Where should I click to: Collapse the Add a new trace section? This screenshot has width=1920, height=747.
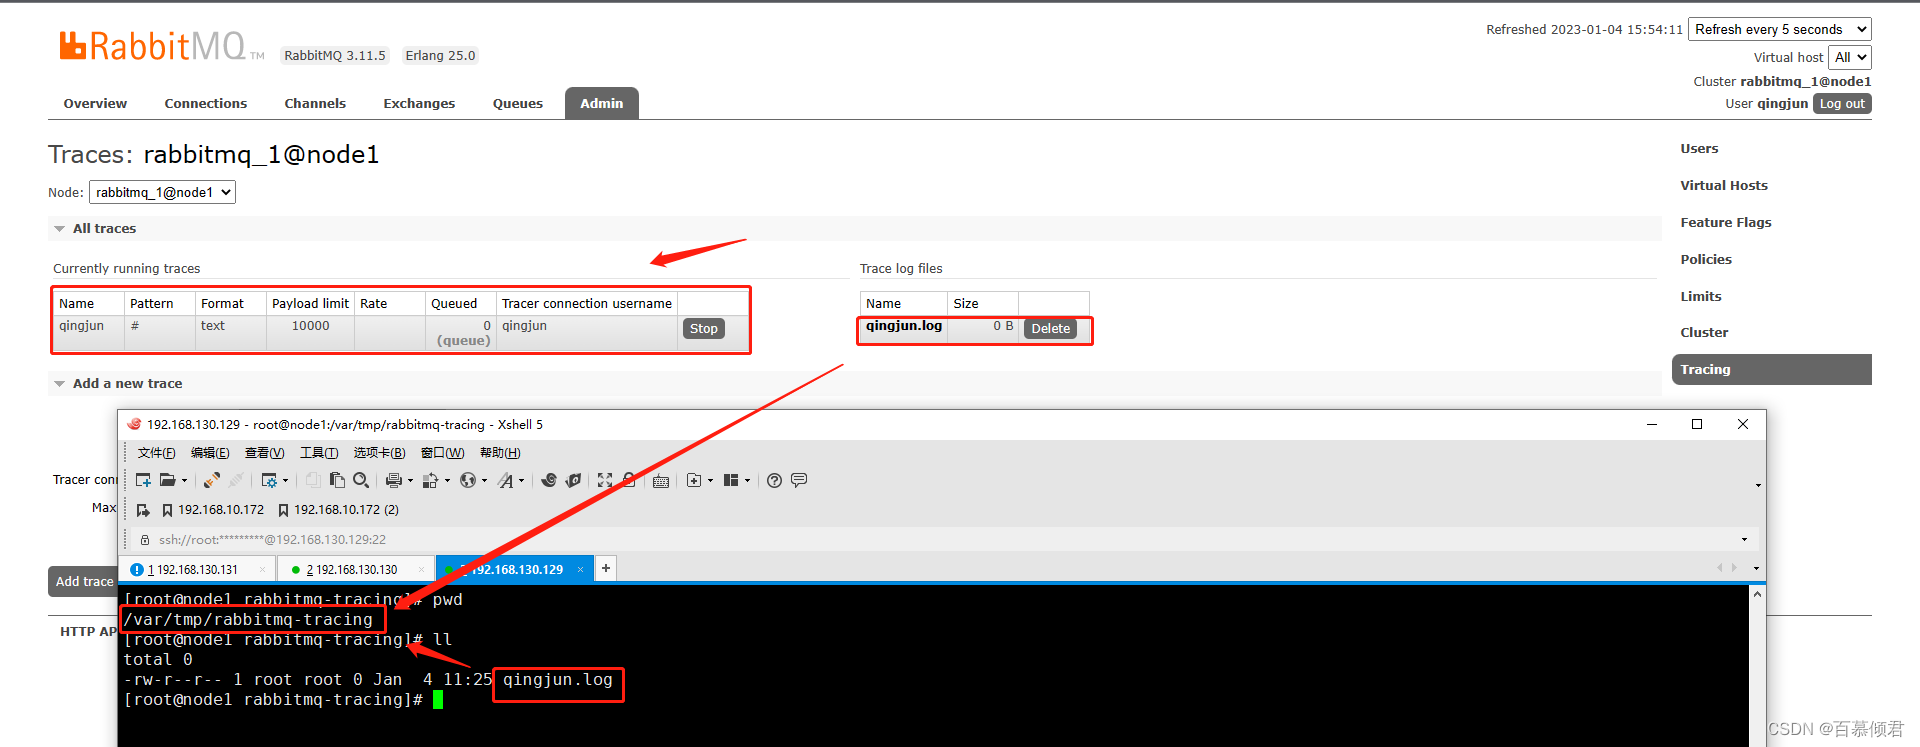pos(118,383)
